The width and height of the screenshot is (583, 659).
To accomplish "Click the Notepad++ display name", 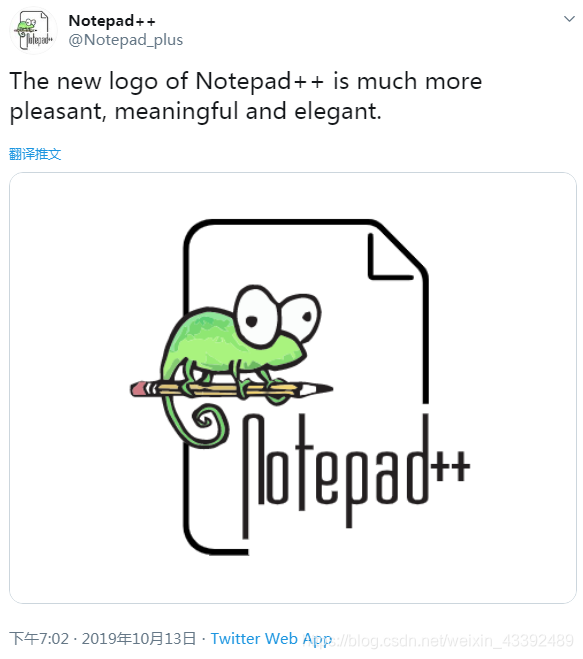I will 112,21.
